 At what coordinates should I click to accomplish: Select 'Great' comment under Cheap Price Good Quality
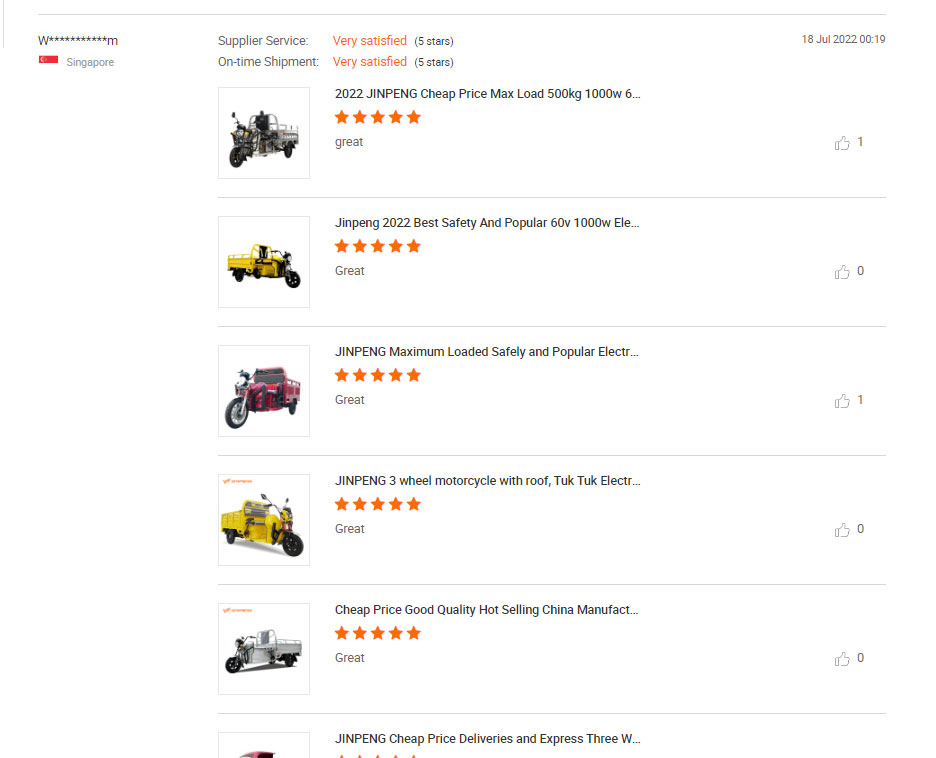[x=349, y=657]
